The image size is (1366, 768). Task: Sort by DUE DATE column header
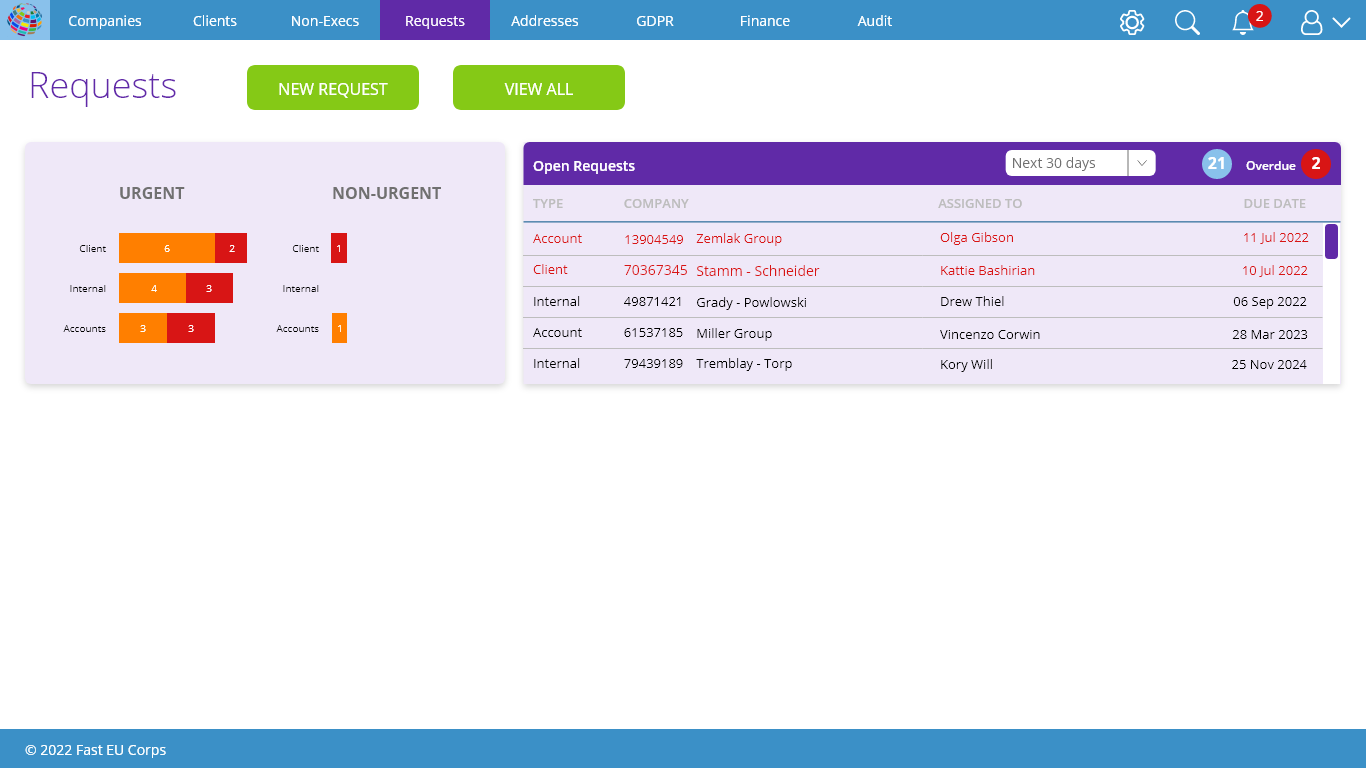coord(1275,203)
